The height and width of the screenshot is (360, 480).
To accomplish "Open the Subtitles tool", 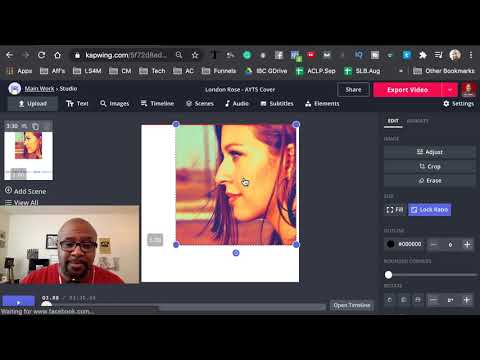I will point(277,104).
